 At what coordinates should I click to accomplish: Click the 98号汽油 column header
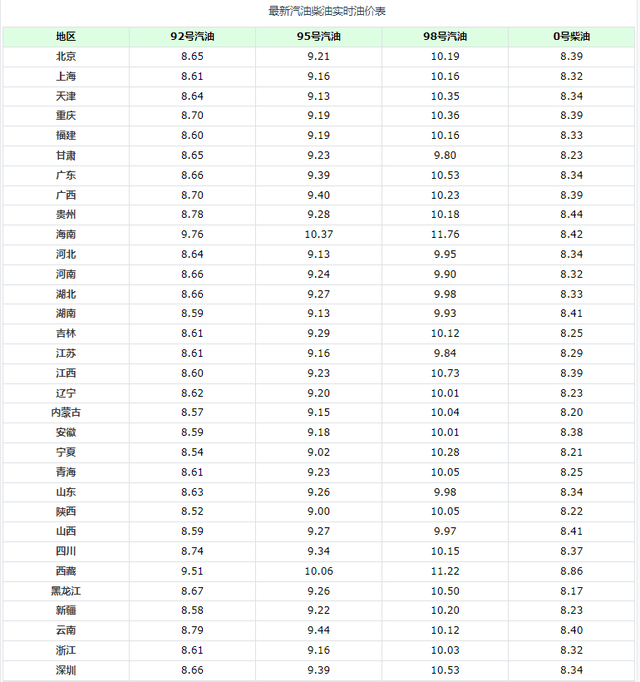pos(446,37)
